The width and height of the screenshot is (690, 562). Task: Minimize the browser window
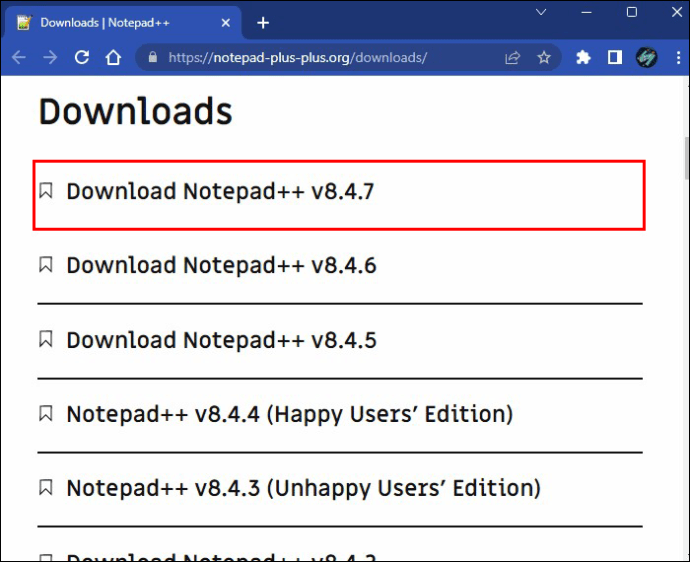click(x=586, y=12)
